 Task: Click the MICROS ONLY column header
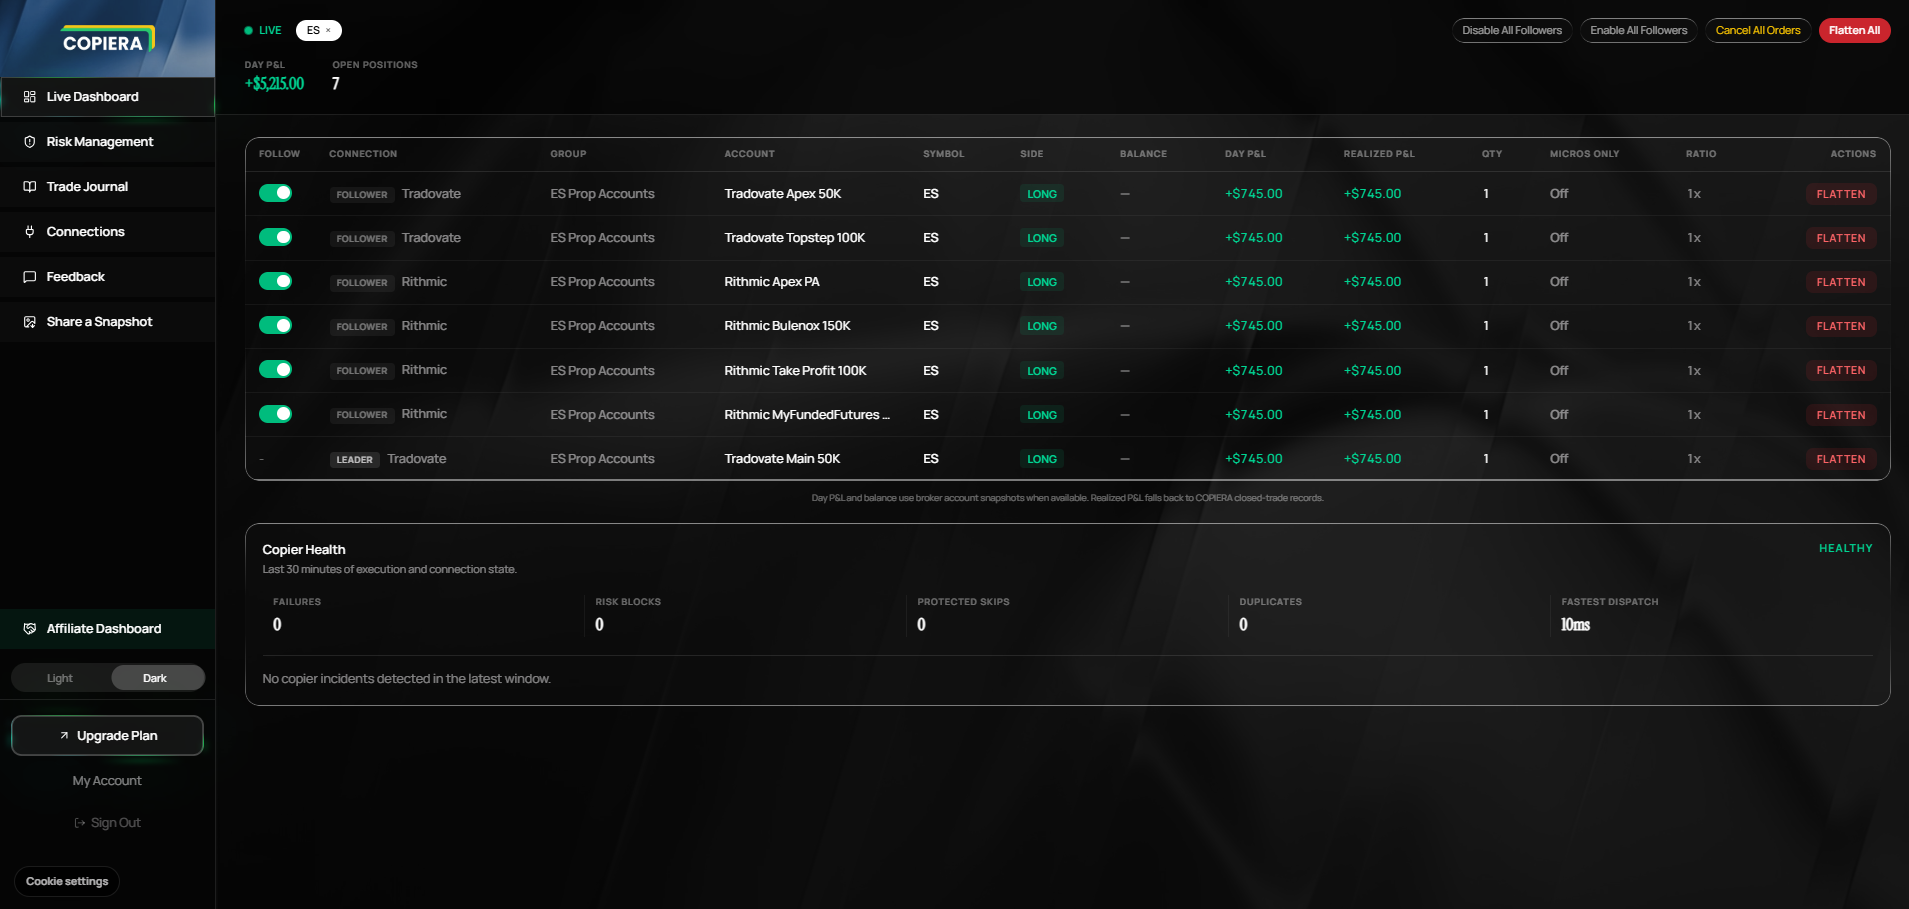(1584, 154)
